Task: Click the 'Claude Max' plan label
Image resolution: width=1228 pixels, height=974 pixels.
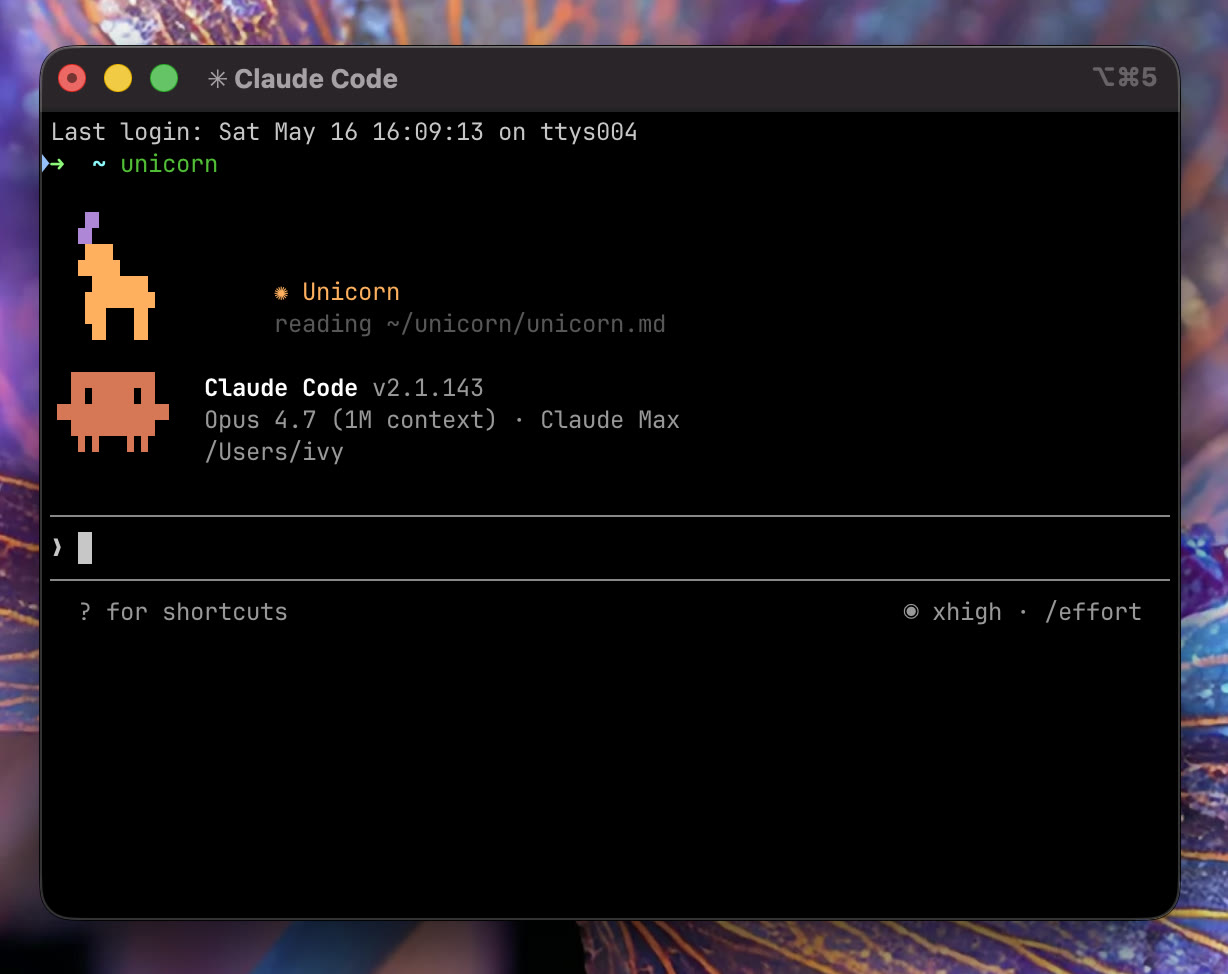Action: (610, 420)
